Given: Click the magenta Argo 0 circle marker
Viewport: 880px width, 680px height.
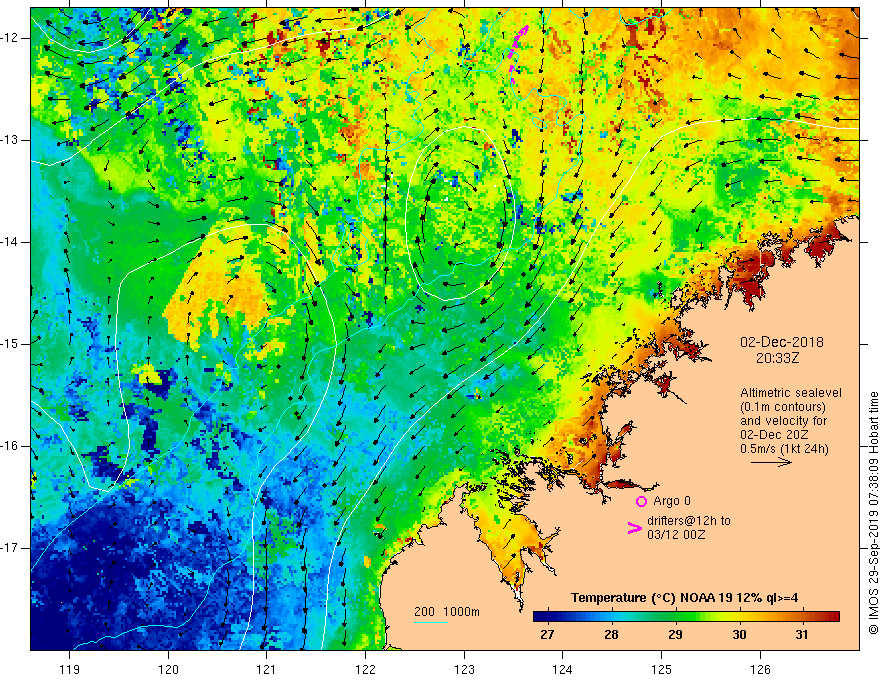Looking at the screenshot, I should pyautogui.click(x=641, y=501).
